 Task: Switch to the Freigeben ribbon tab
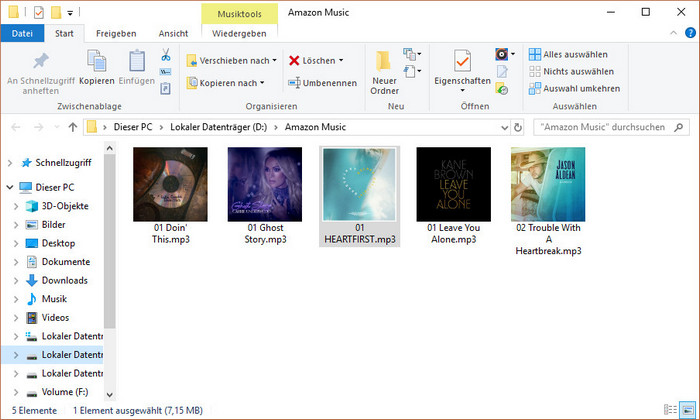click(116, 33)
